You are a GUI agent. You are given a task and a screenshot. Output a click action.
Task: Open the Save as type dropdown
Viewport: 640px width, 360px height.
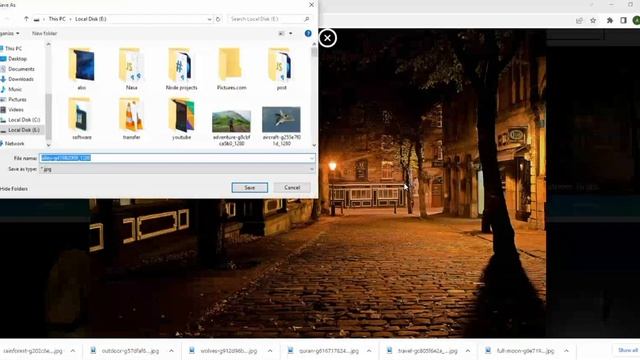pyautogui.click(x=177, y=169)
